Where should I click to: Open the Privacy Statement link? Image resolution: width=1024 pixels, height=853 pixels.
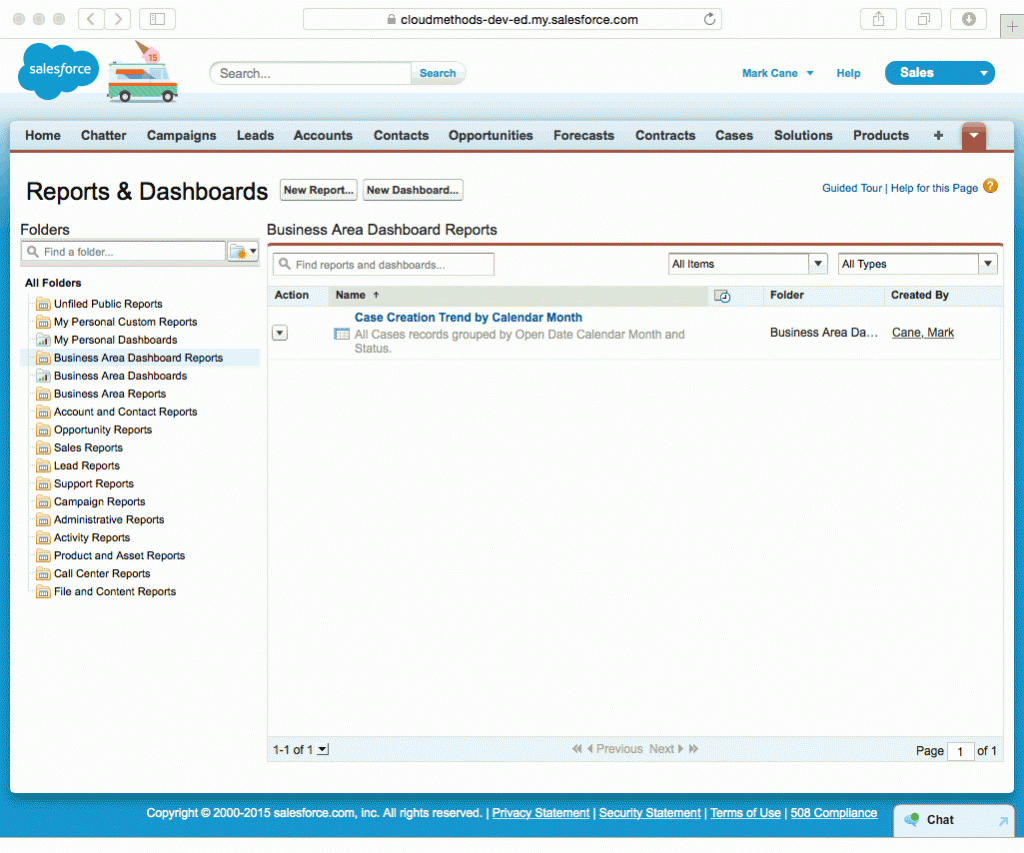tap(541, 813)
